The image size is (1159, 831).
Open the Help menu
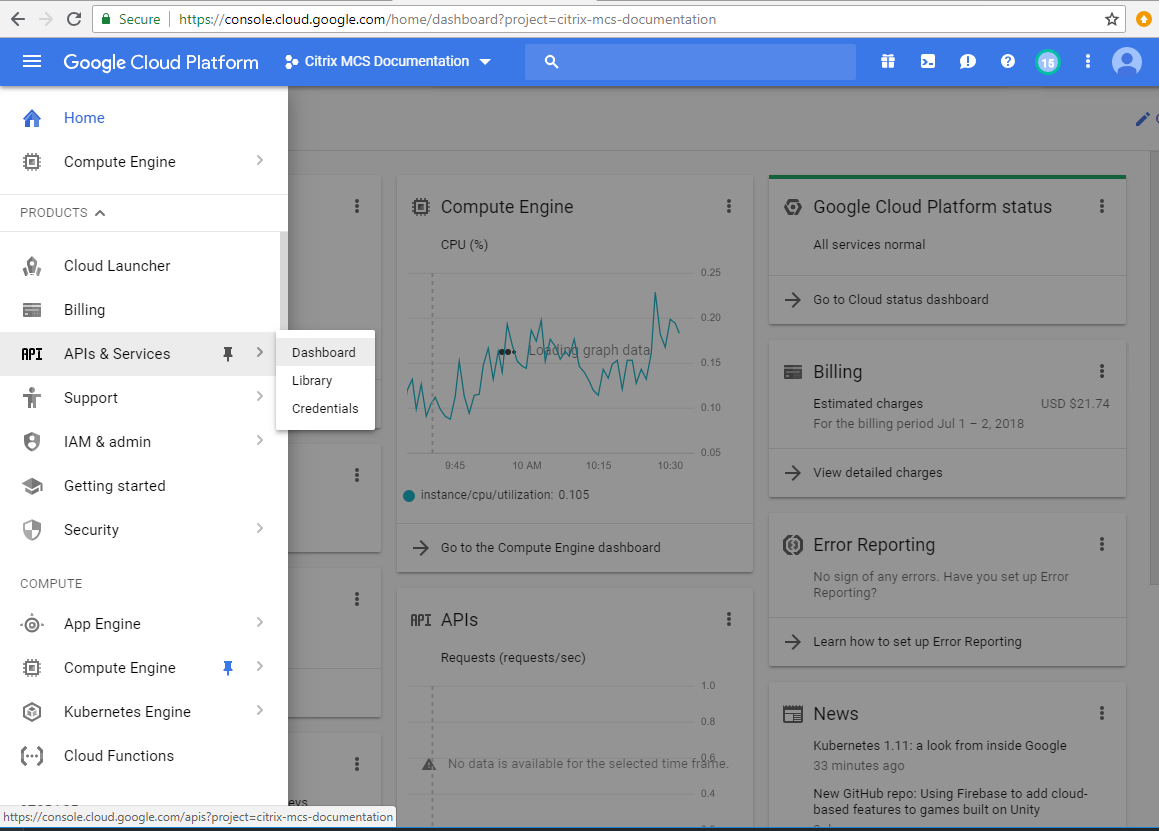(x=1007, y=61)
